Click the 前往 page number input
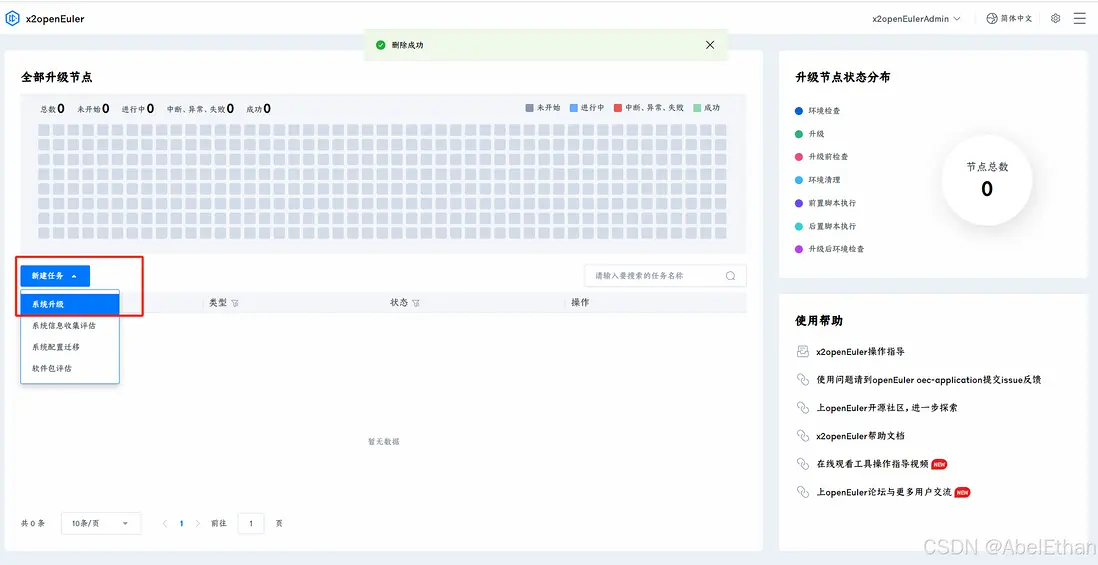Viewport: 1098px width, 565px height. 251,523
